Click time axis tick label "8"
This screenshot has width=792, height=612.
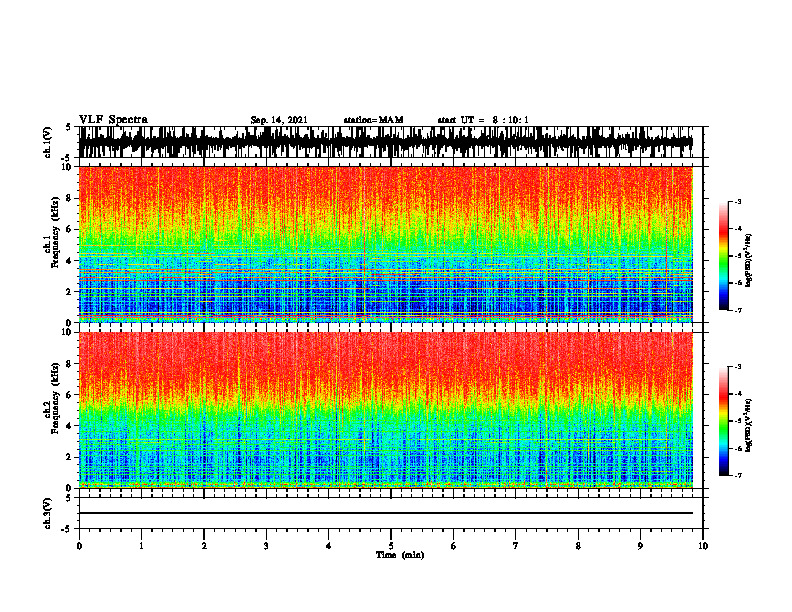click(578, 546)
